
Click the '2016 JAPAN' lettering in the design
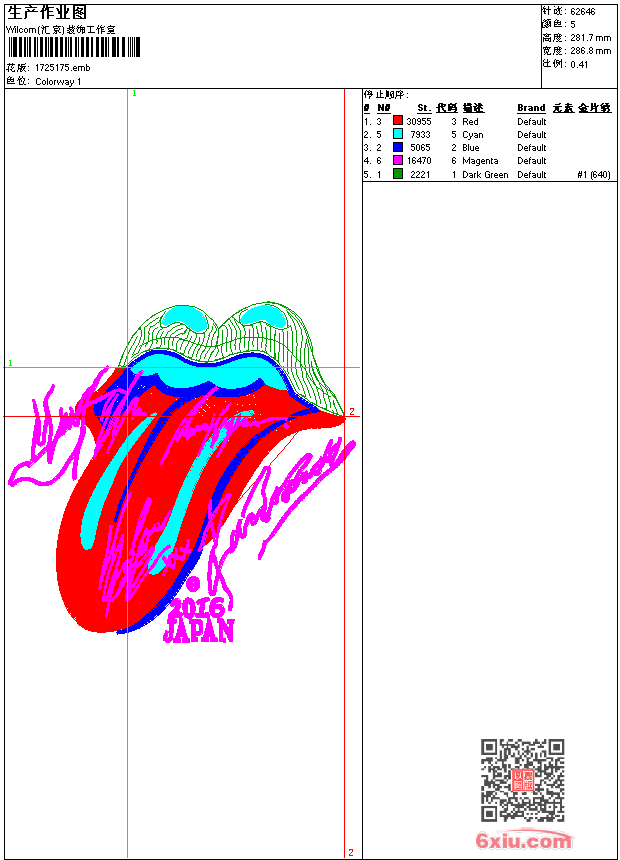click(199, 620)
